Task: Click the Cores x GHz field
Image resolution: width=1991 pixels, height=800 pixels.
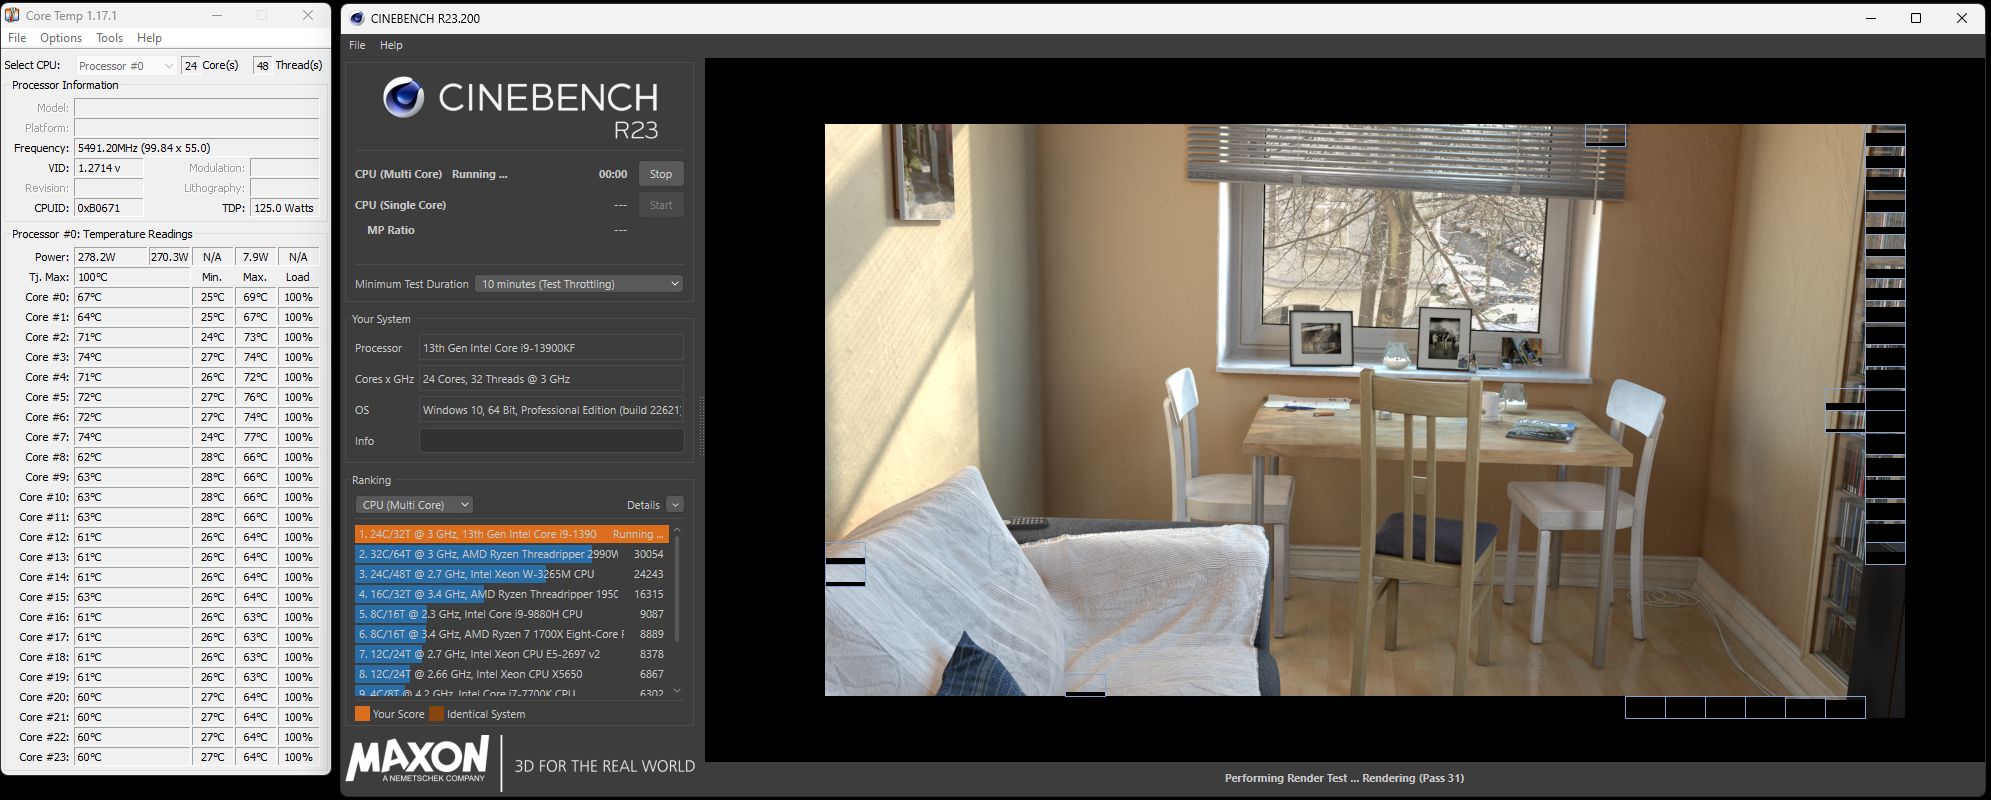Action: click(551, 379)
